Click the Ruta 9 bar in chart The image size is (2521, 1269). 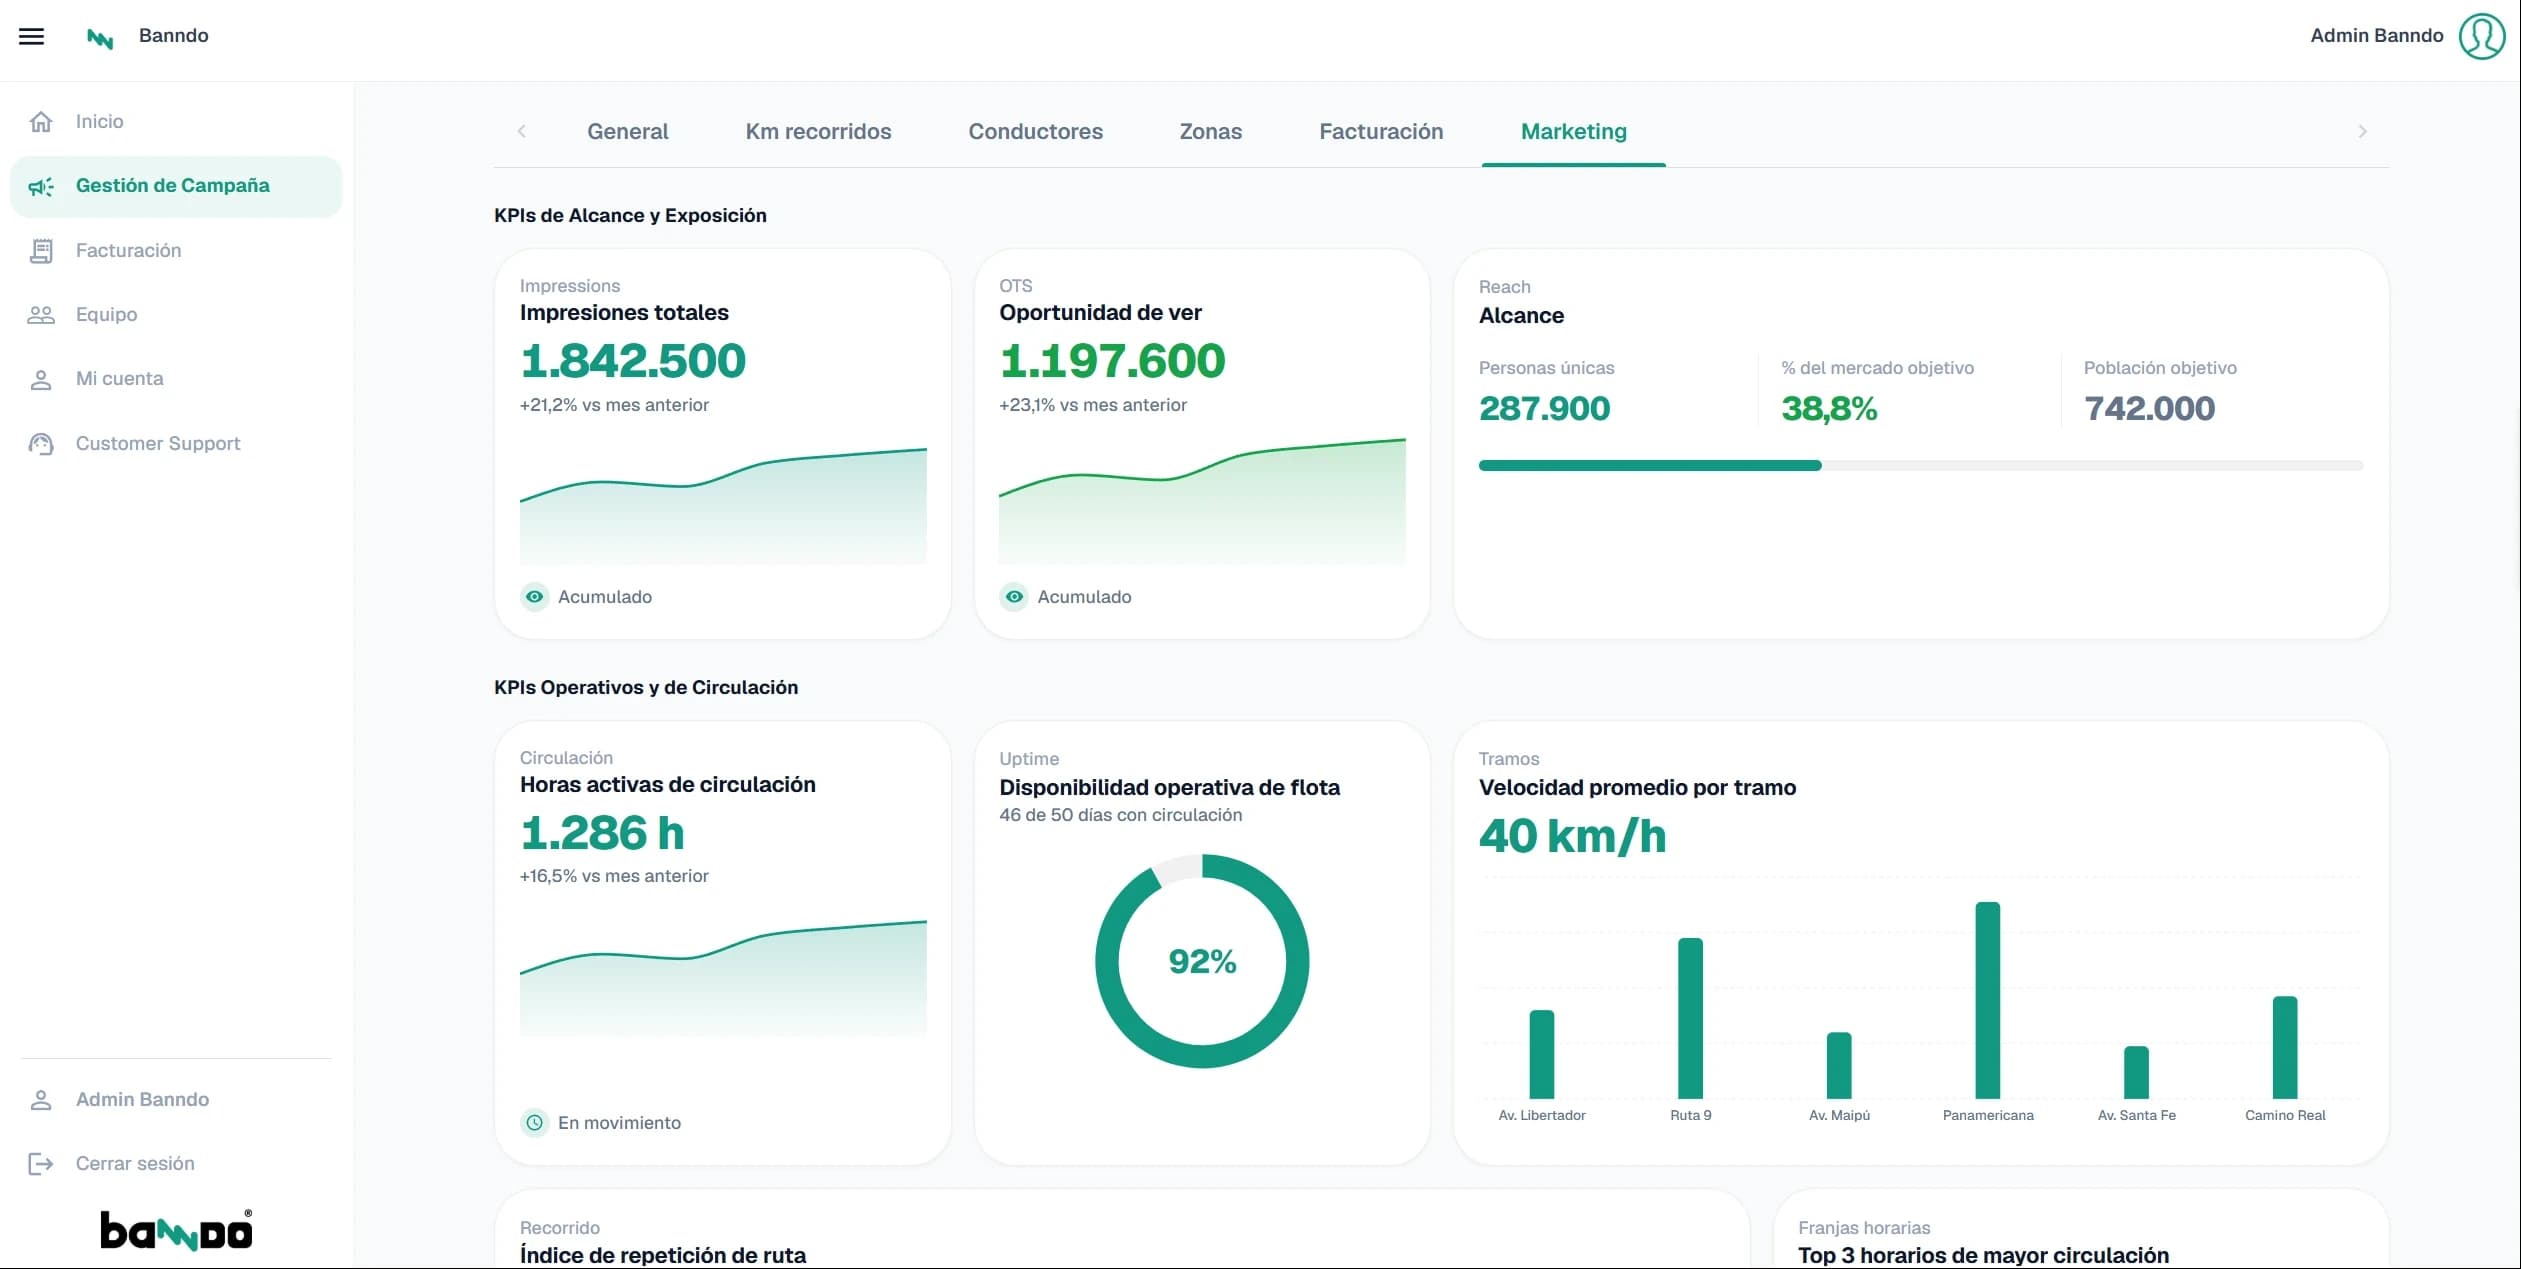pos(1690,1018)
